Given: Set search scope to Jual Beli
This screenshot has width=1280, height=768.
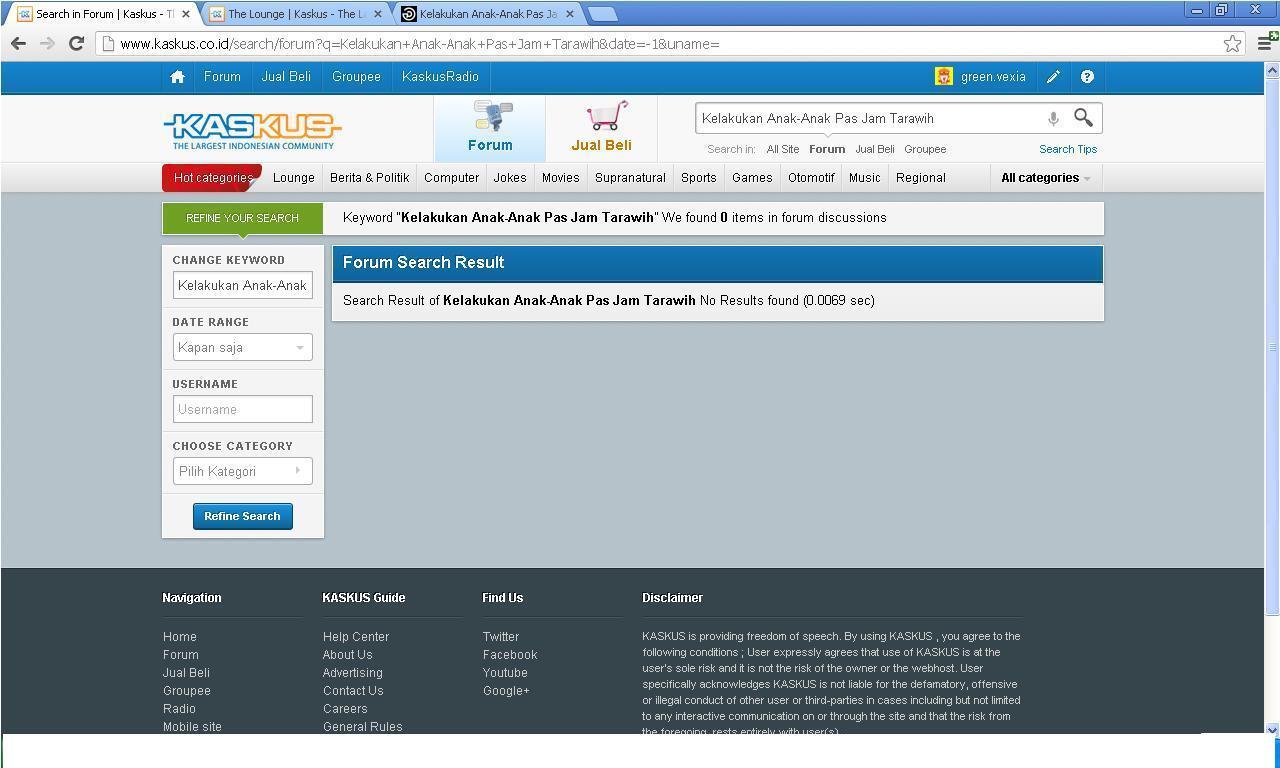Looking at the screenshot, I should click(874, 149).
